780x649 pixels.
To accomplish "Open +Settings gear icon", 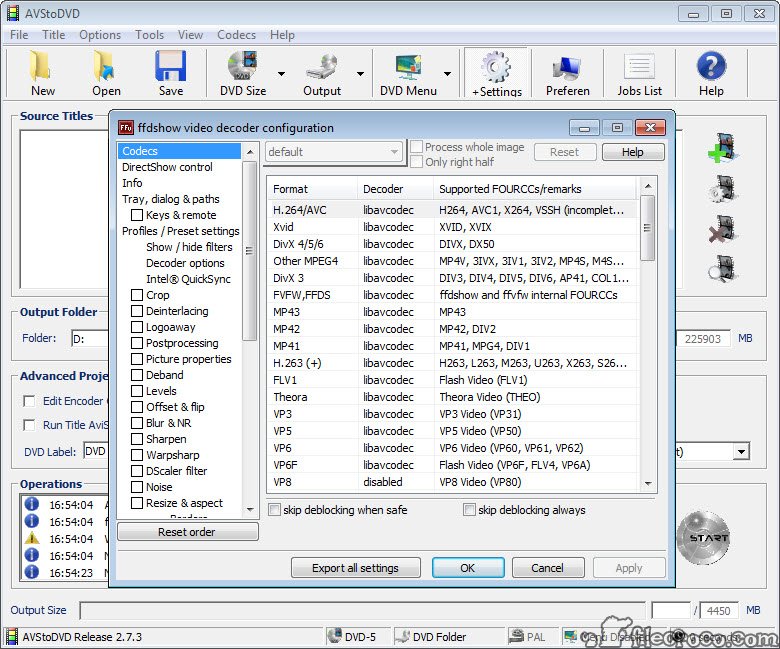I will coord(496,67).
